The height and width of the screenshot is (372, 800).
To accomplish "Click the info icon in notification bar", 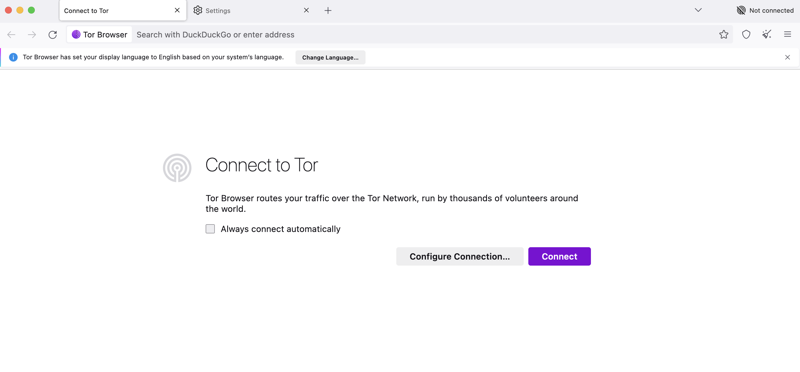I will pyautogui.click(x=13, y=57).
